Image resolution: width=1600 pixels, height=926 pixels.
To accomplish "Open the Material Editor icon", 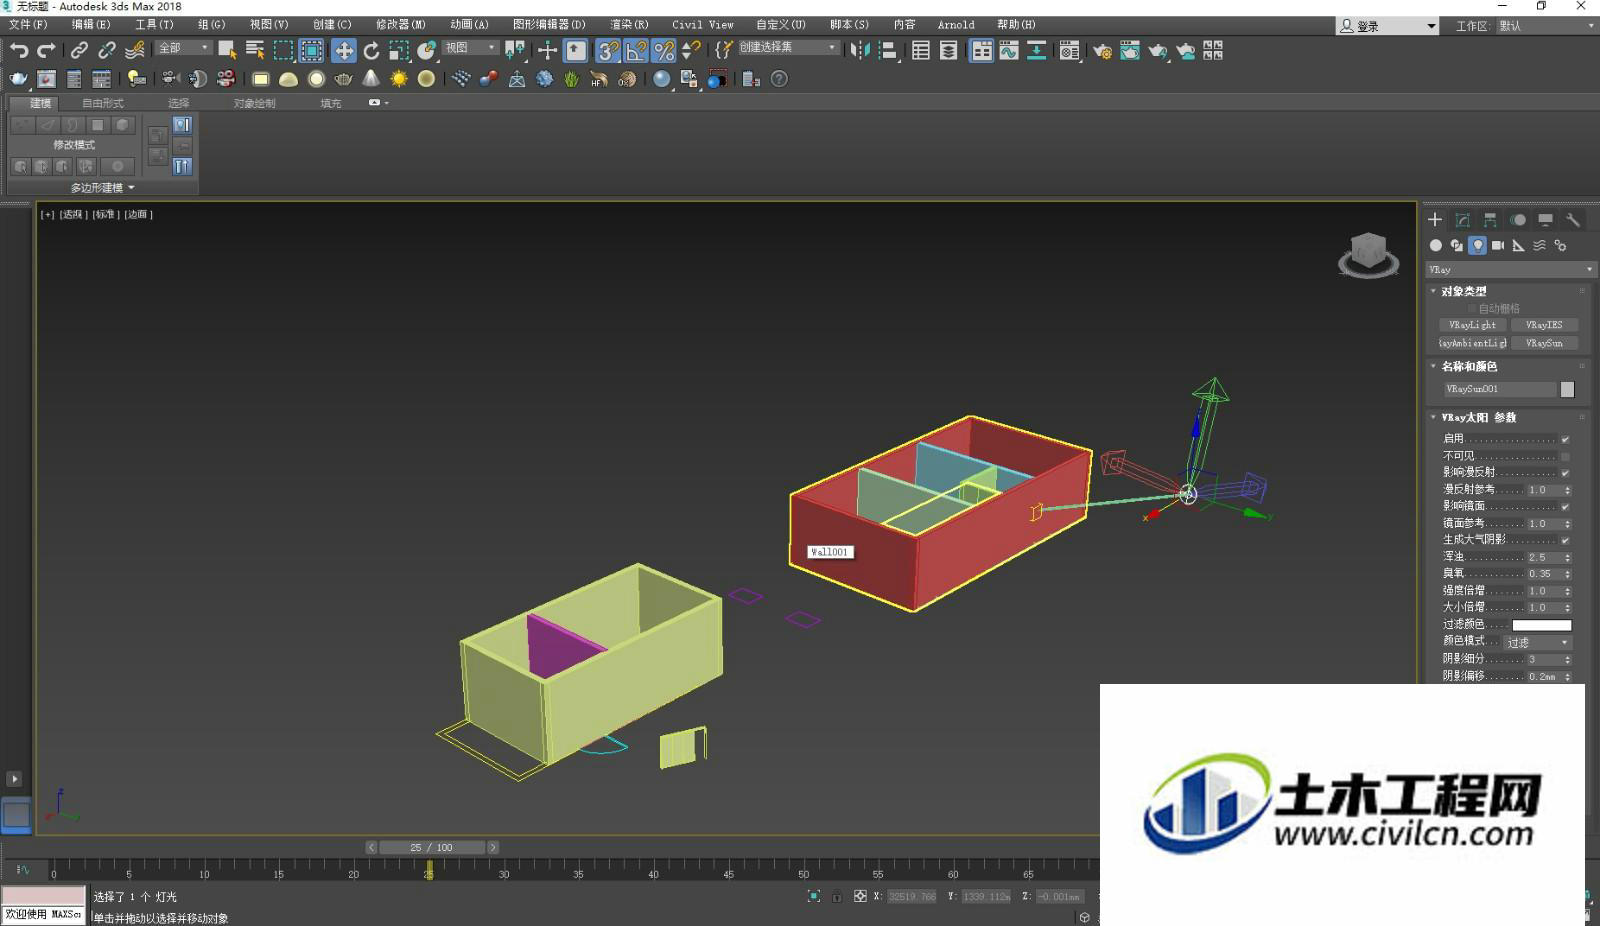I will pos(1069,50).
